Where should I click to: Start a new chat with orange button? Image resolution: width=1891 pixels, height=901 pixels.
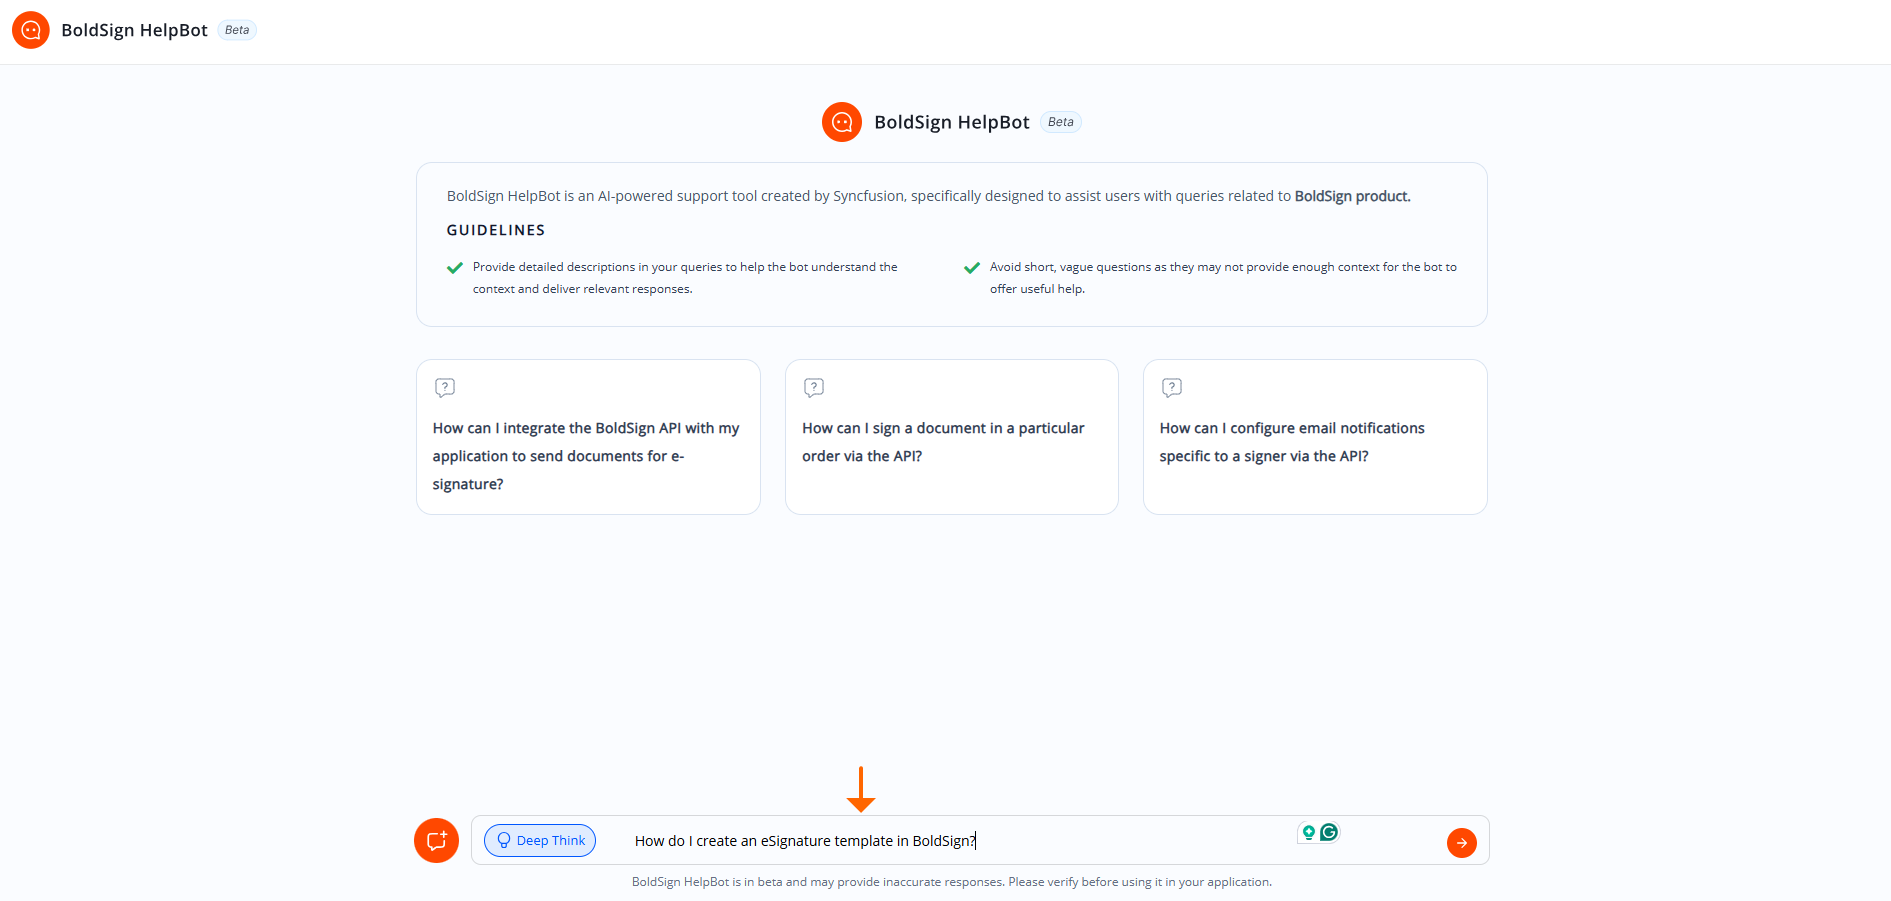(437, 840)
